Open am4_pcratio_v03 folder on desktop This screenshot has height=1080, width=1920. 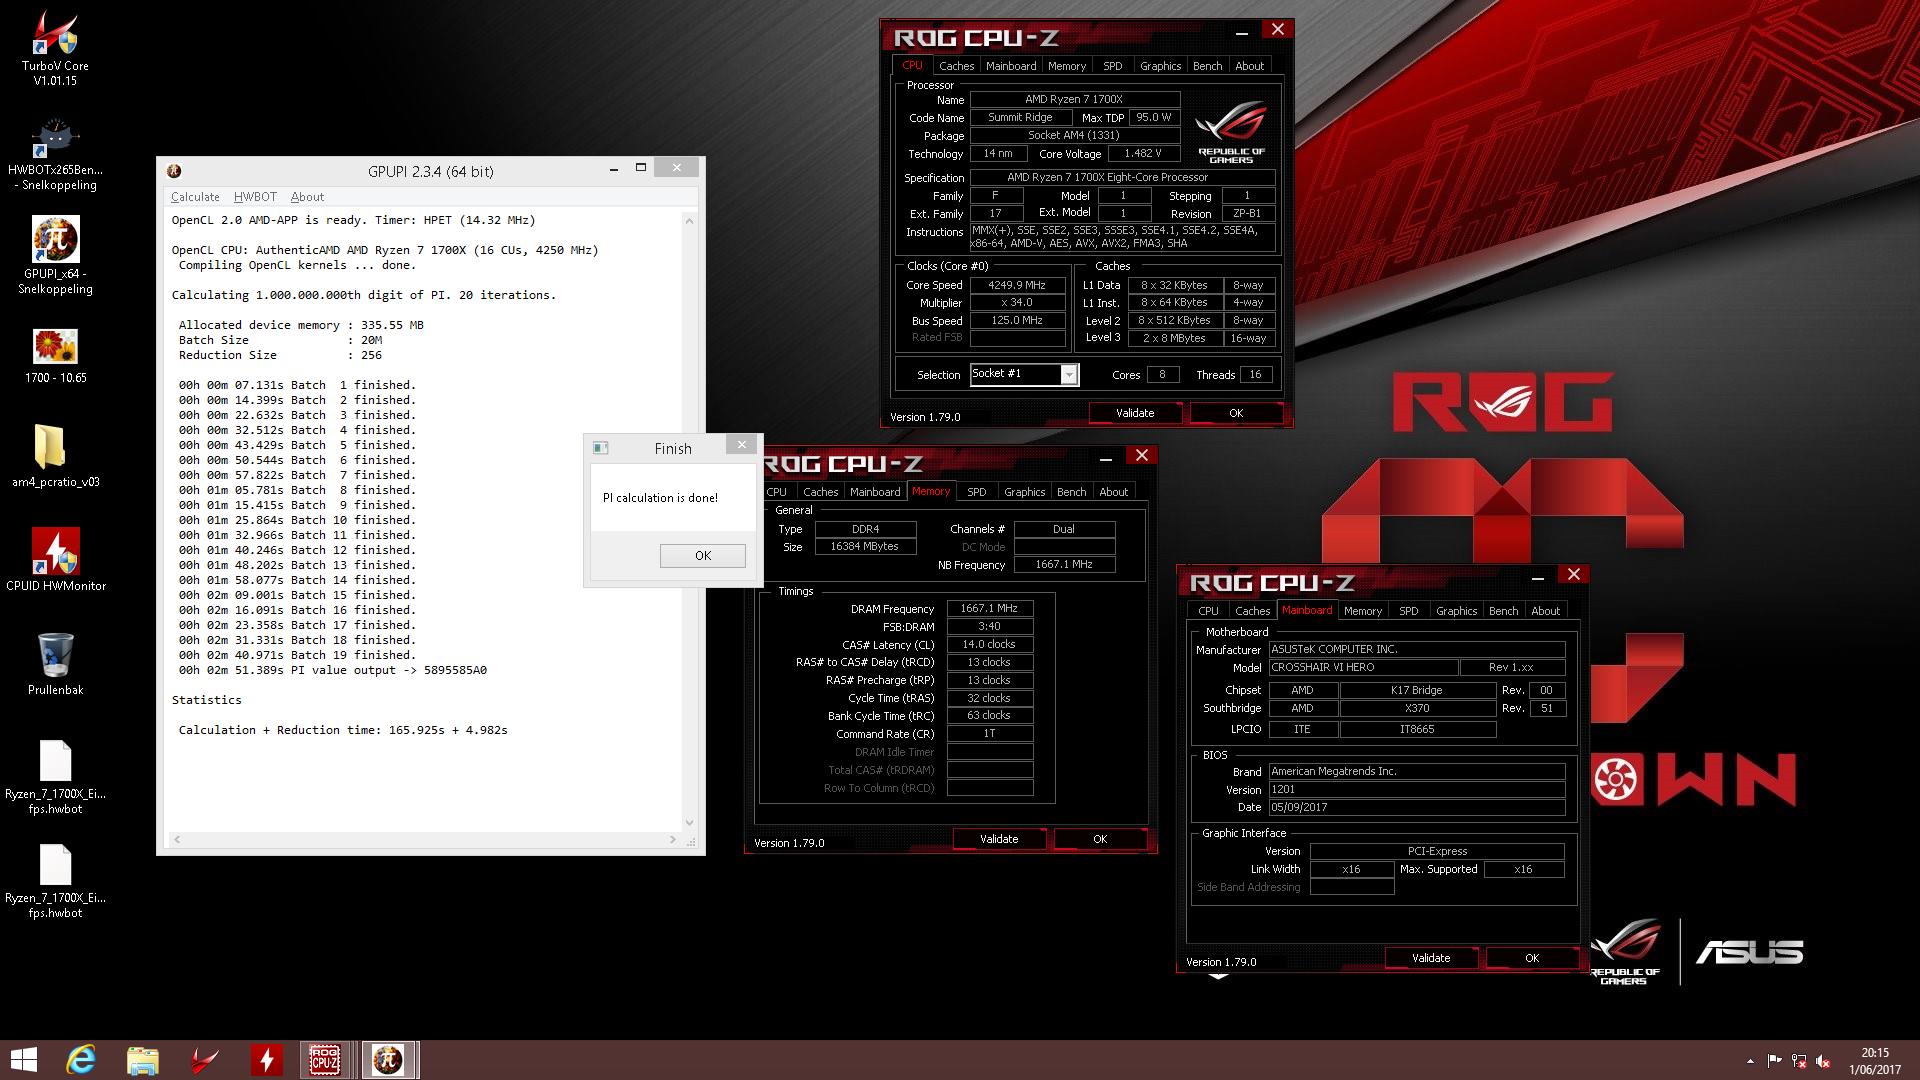[x=55, y=456]
